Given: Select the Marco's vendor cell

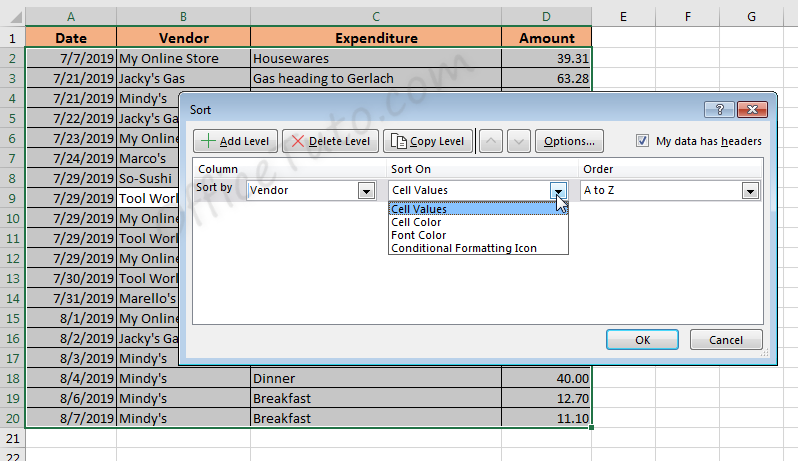Looking at the screenshot, I should (148, 158).
